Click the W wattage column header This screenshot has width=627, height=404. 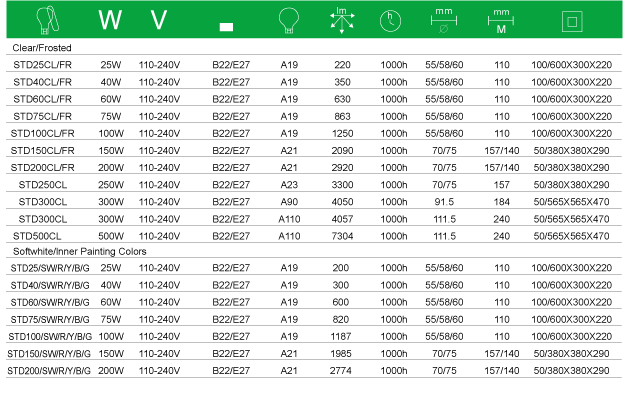(110, 19)
